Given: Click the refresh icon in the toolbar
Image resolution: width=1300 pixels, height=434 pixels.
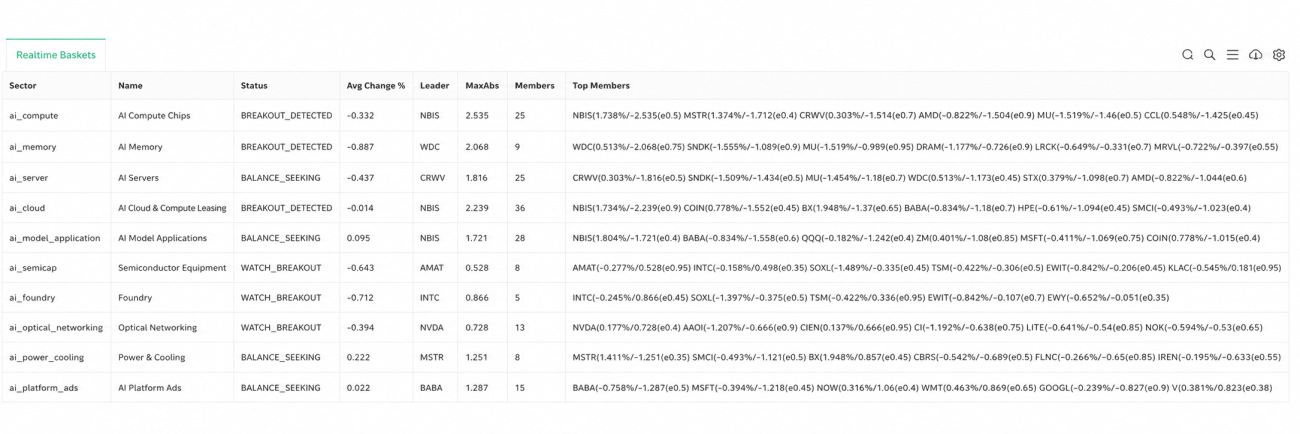Looking at the screenshot, I should (1188, 55).
